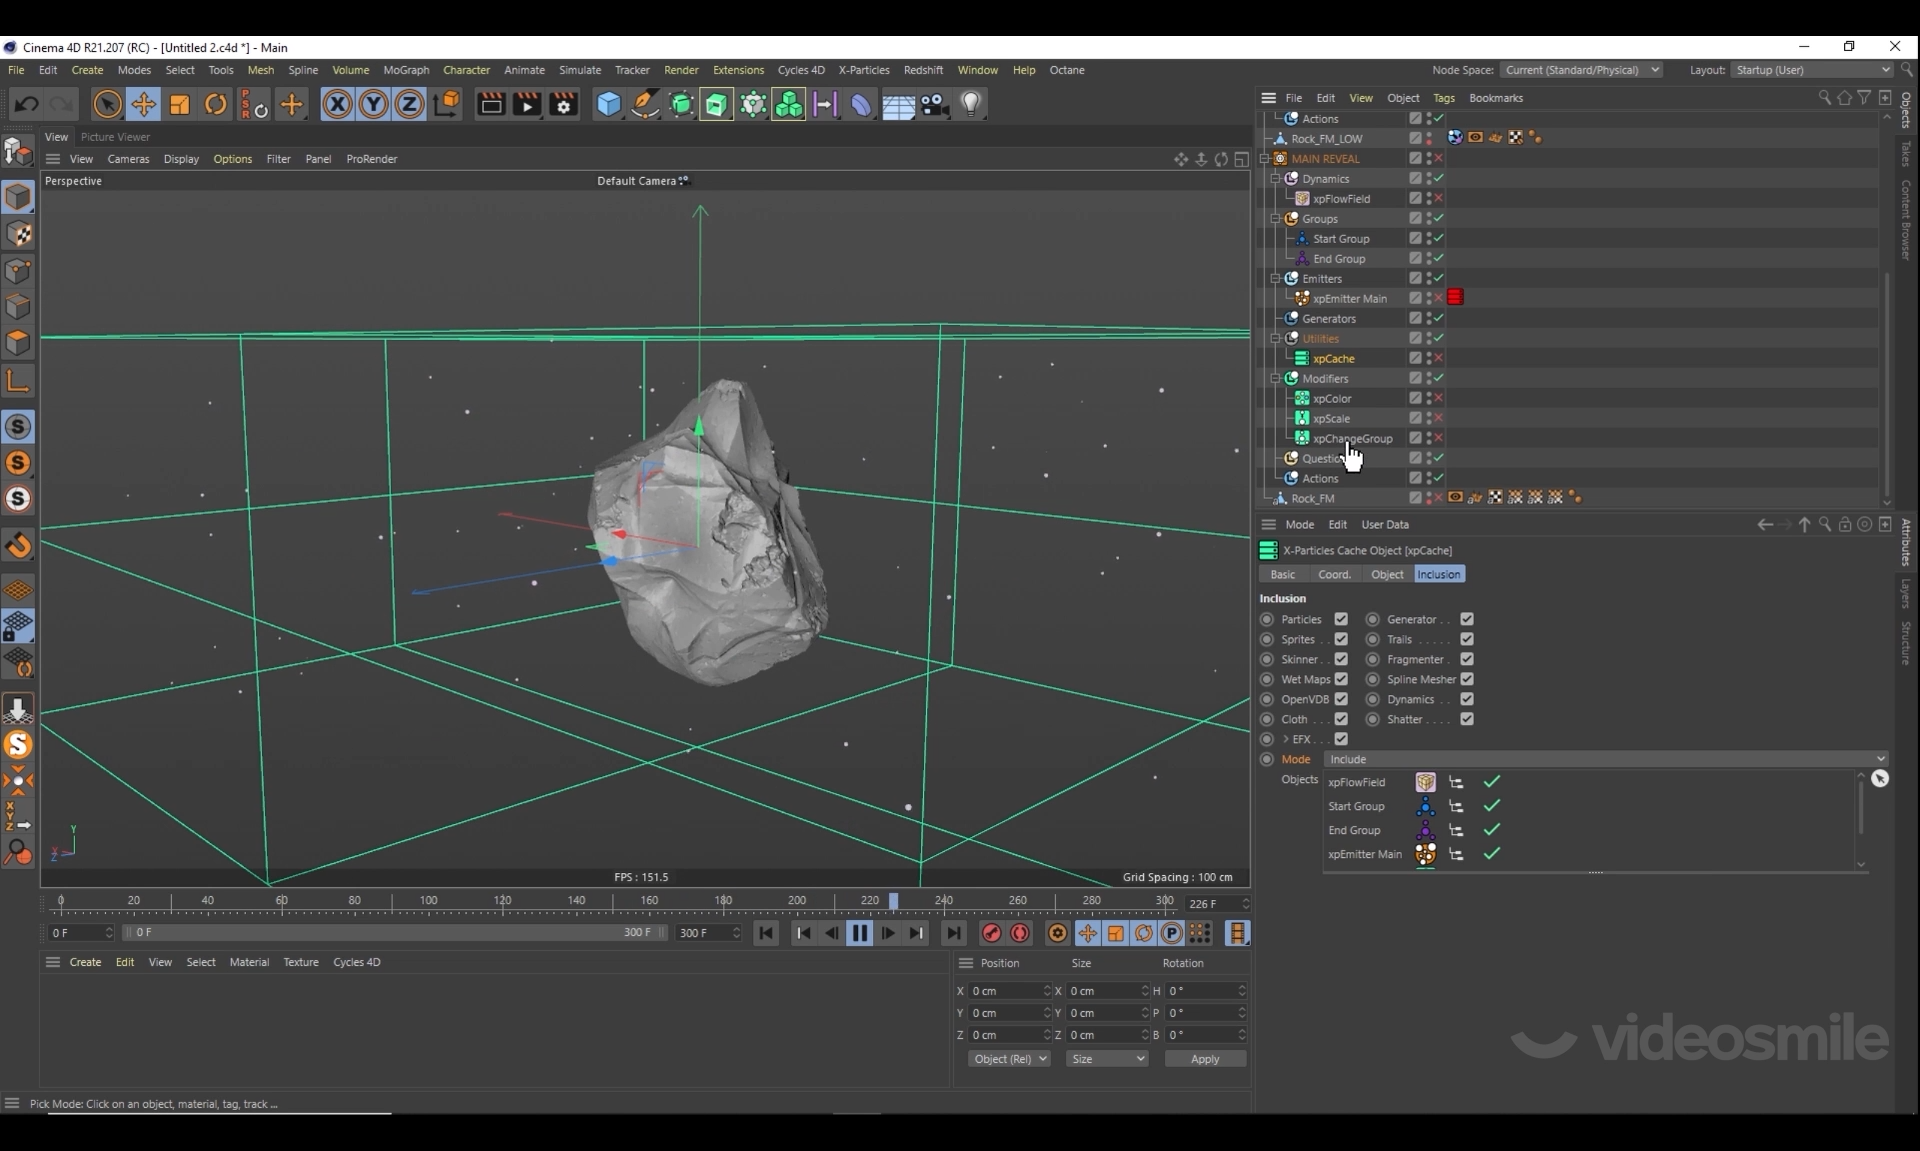Collapse the Modifiers group in tree
This screenshot has width=1920, height=1151.
tap(1276, 379)
